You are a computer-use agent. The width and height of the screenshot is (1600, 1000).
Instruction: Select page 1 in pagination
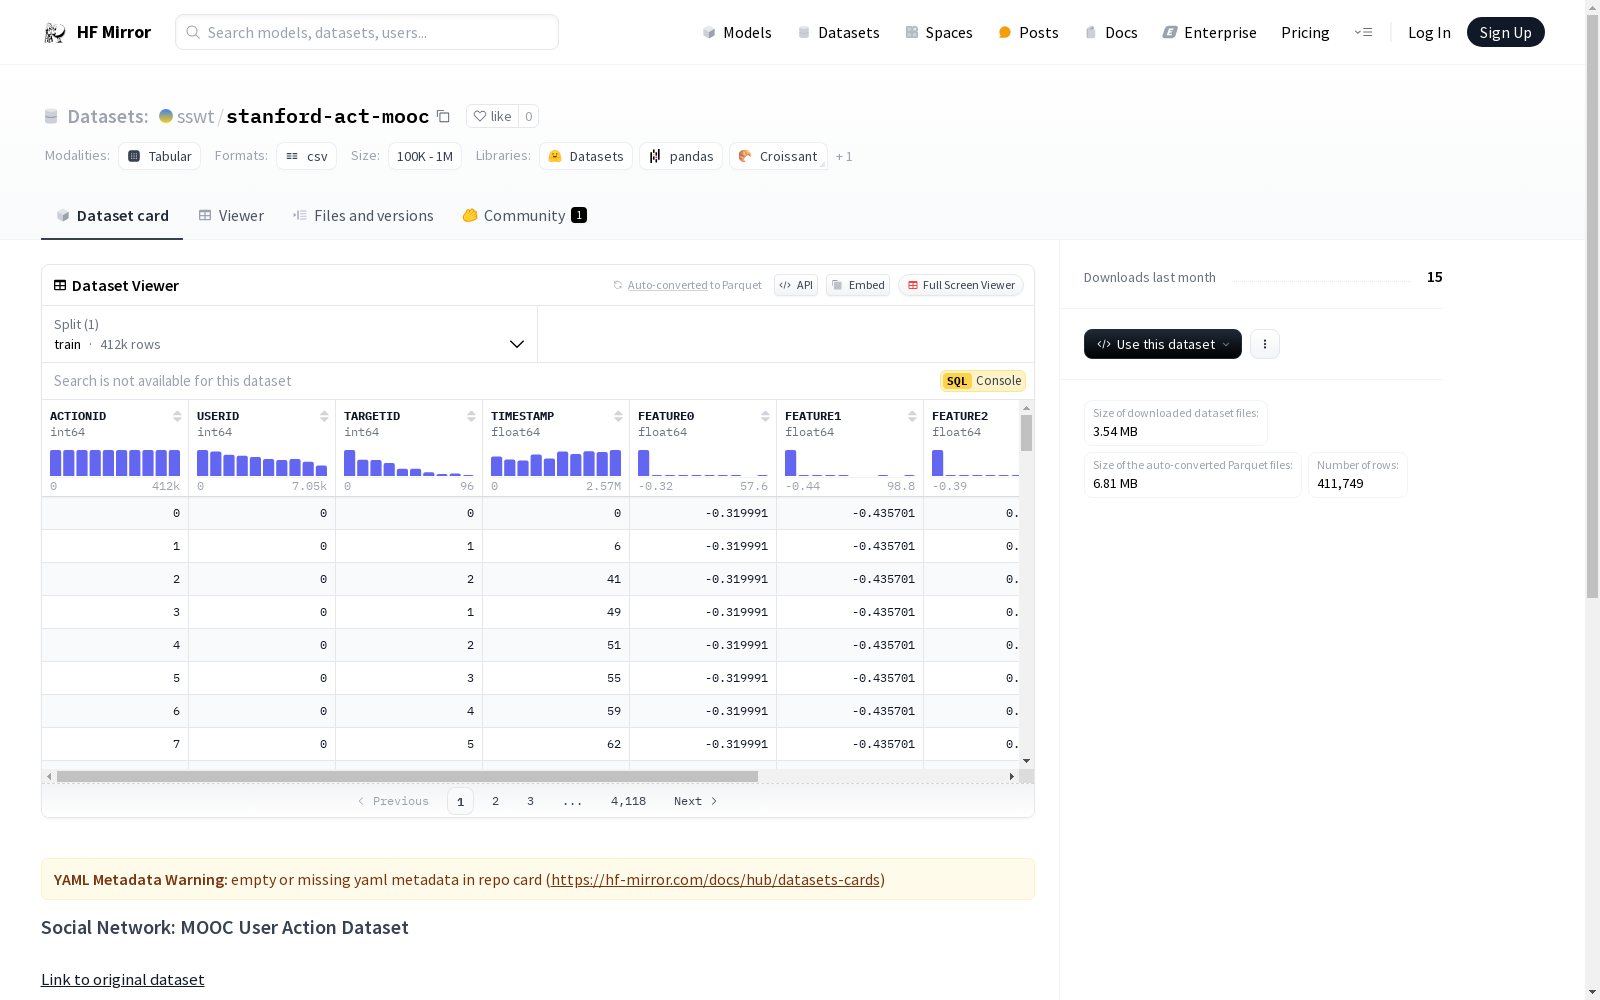coord(460,801)
